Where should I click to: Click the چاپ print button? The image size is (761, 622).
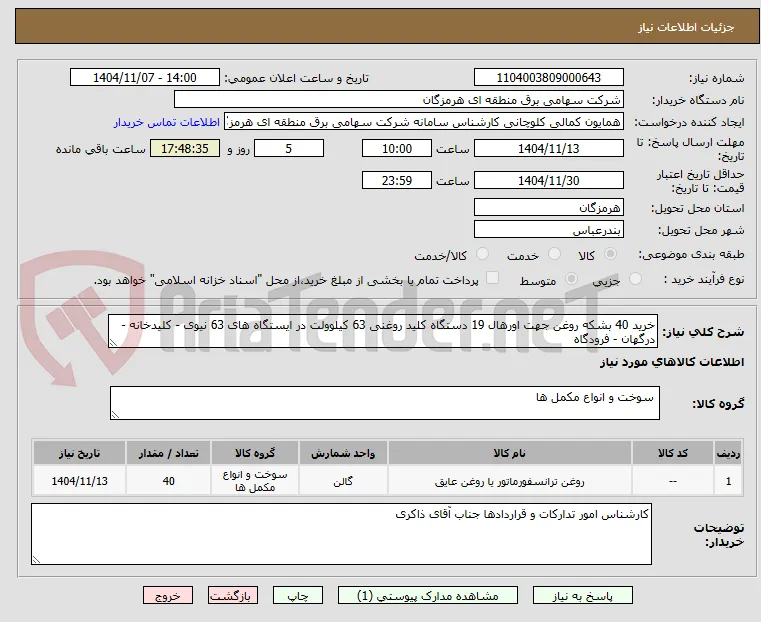298,595
